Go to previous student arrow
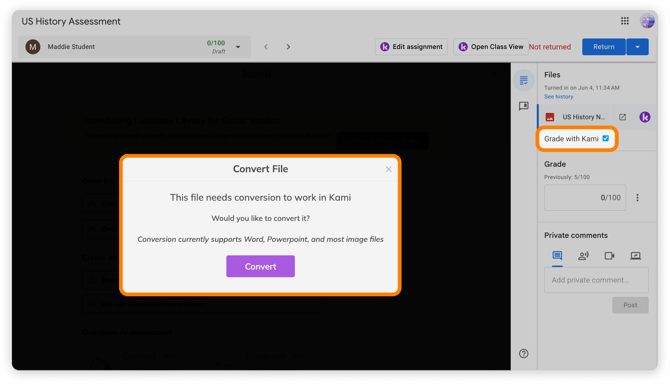Screen dimensions: 670x384 point(266,47)
